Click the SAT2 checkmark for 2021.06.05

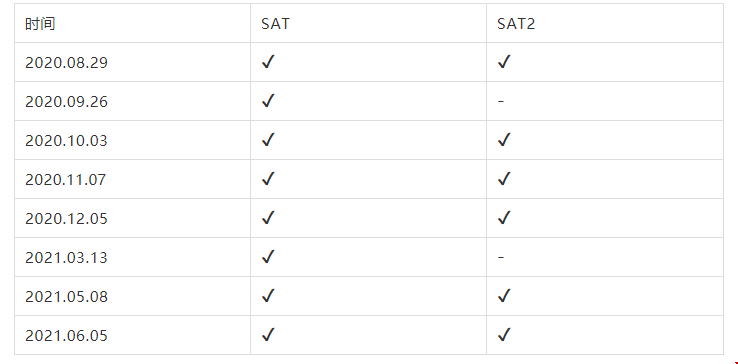(x=504, y=336)
